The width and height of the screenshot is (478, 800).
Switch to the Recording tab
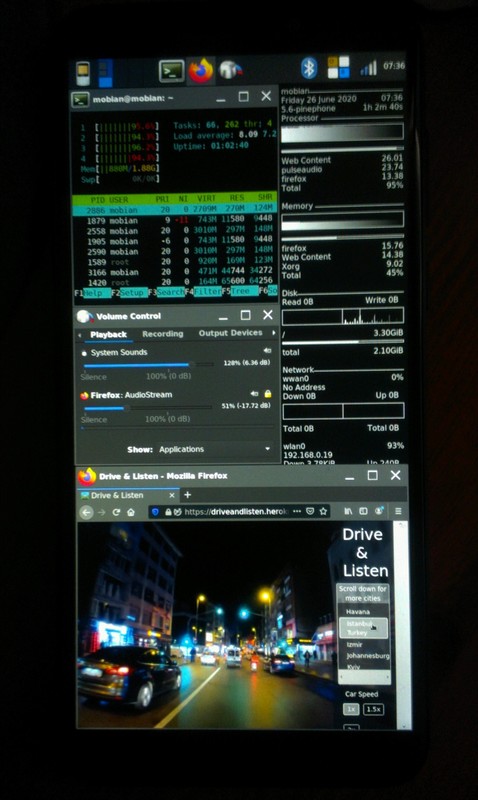coord(163,334)
